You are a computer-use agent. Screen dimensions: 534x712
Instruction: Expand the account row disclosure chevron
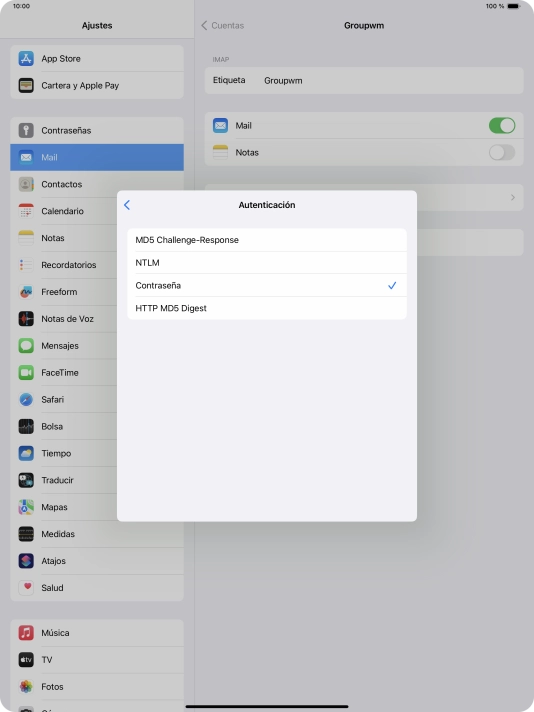pos(513,198)
